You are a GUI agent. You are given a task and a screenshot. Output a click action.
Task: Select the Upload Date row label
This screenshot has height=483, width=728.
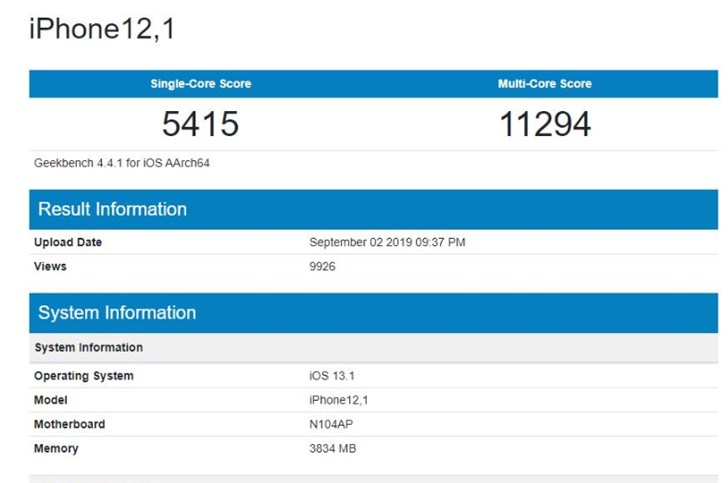pos(68,242)
